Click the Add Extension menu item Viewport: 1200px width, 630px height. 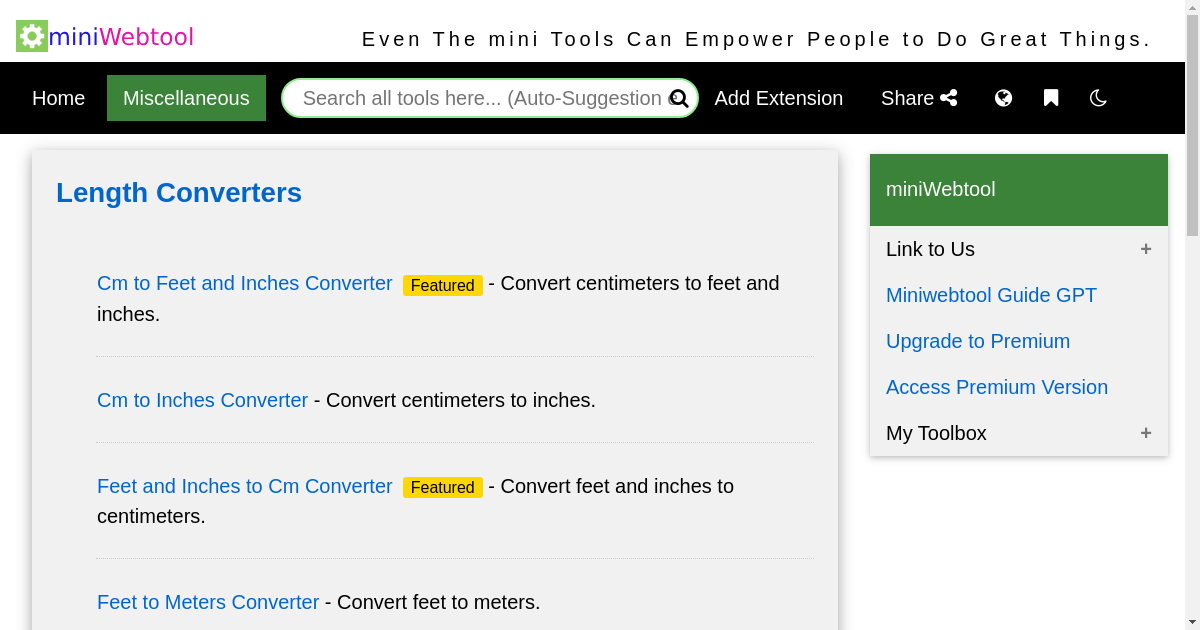(779, 98)
